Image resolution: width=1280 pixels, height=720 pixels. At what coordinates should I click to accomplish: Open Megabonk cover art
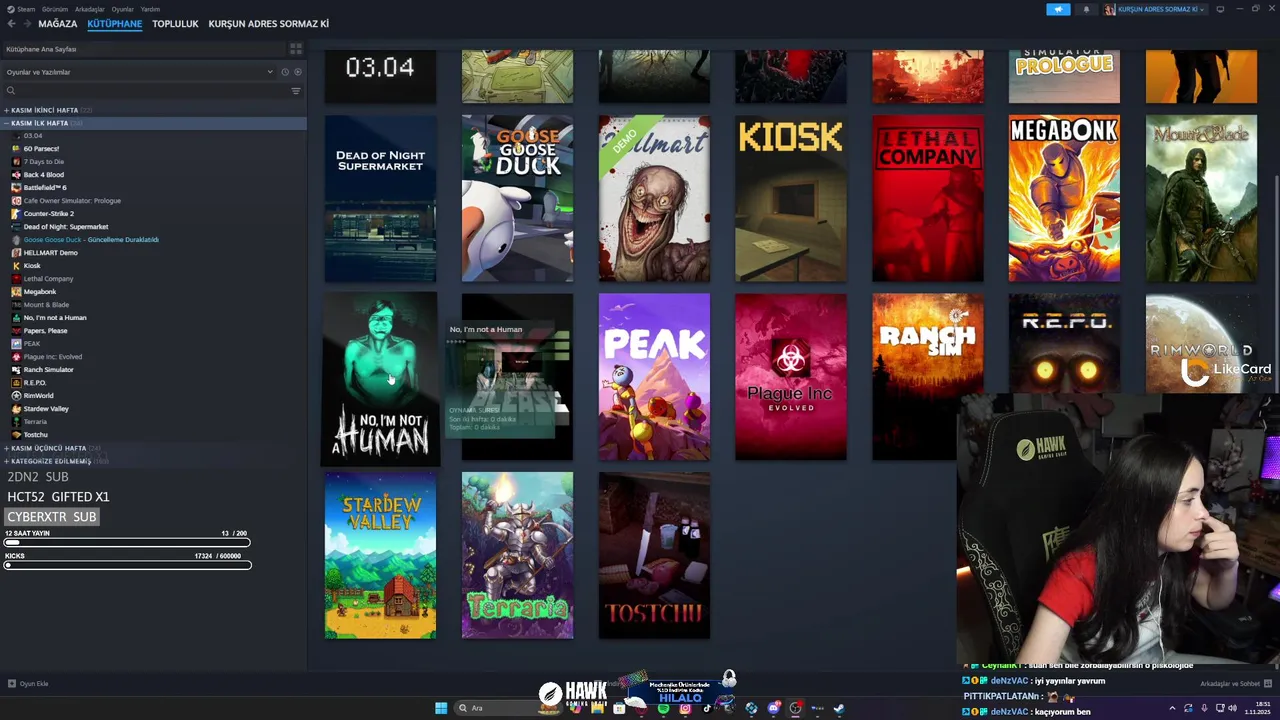point(1064,198)
